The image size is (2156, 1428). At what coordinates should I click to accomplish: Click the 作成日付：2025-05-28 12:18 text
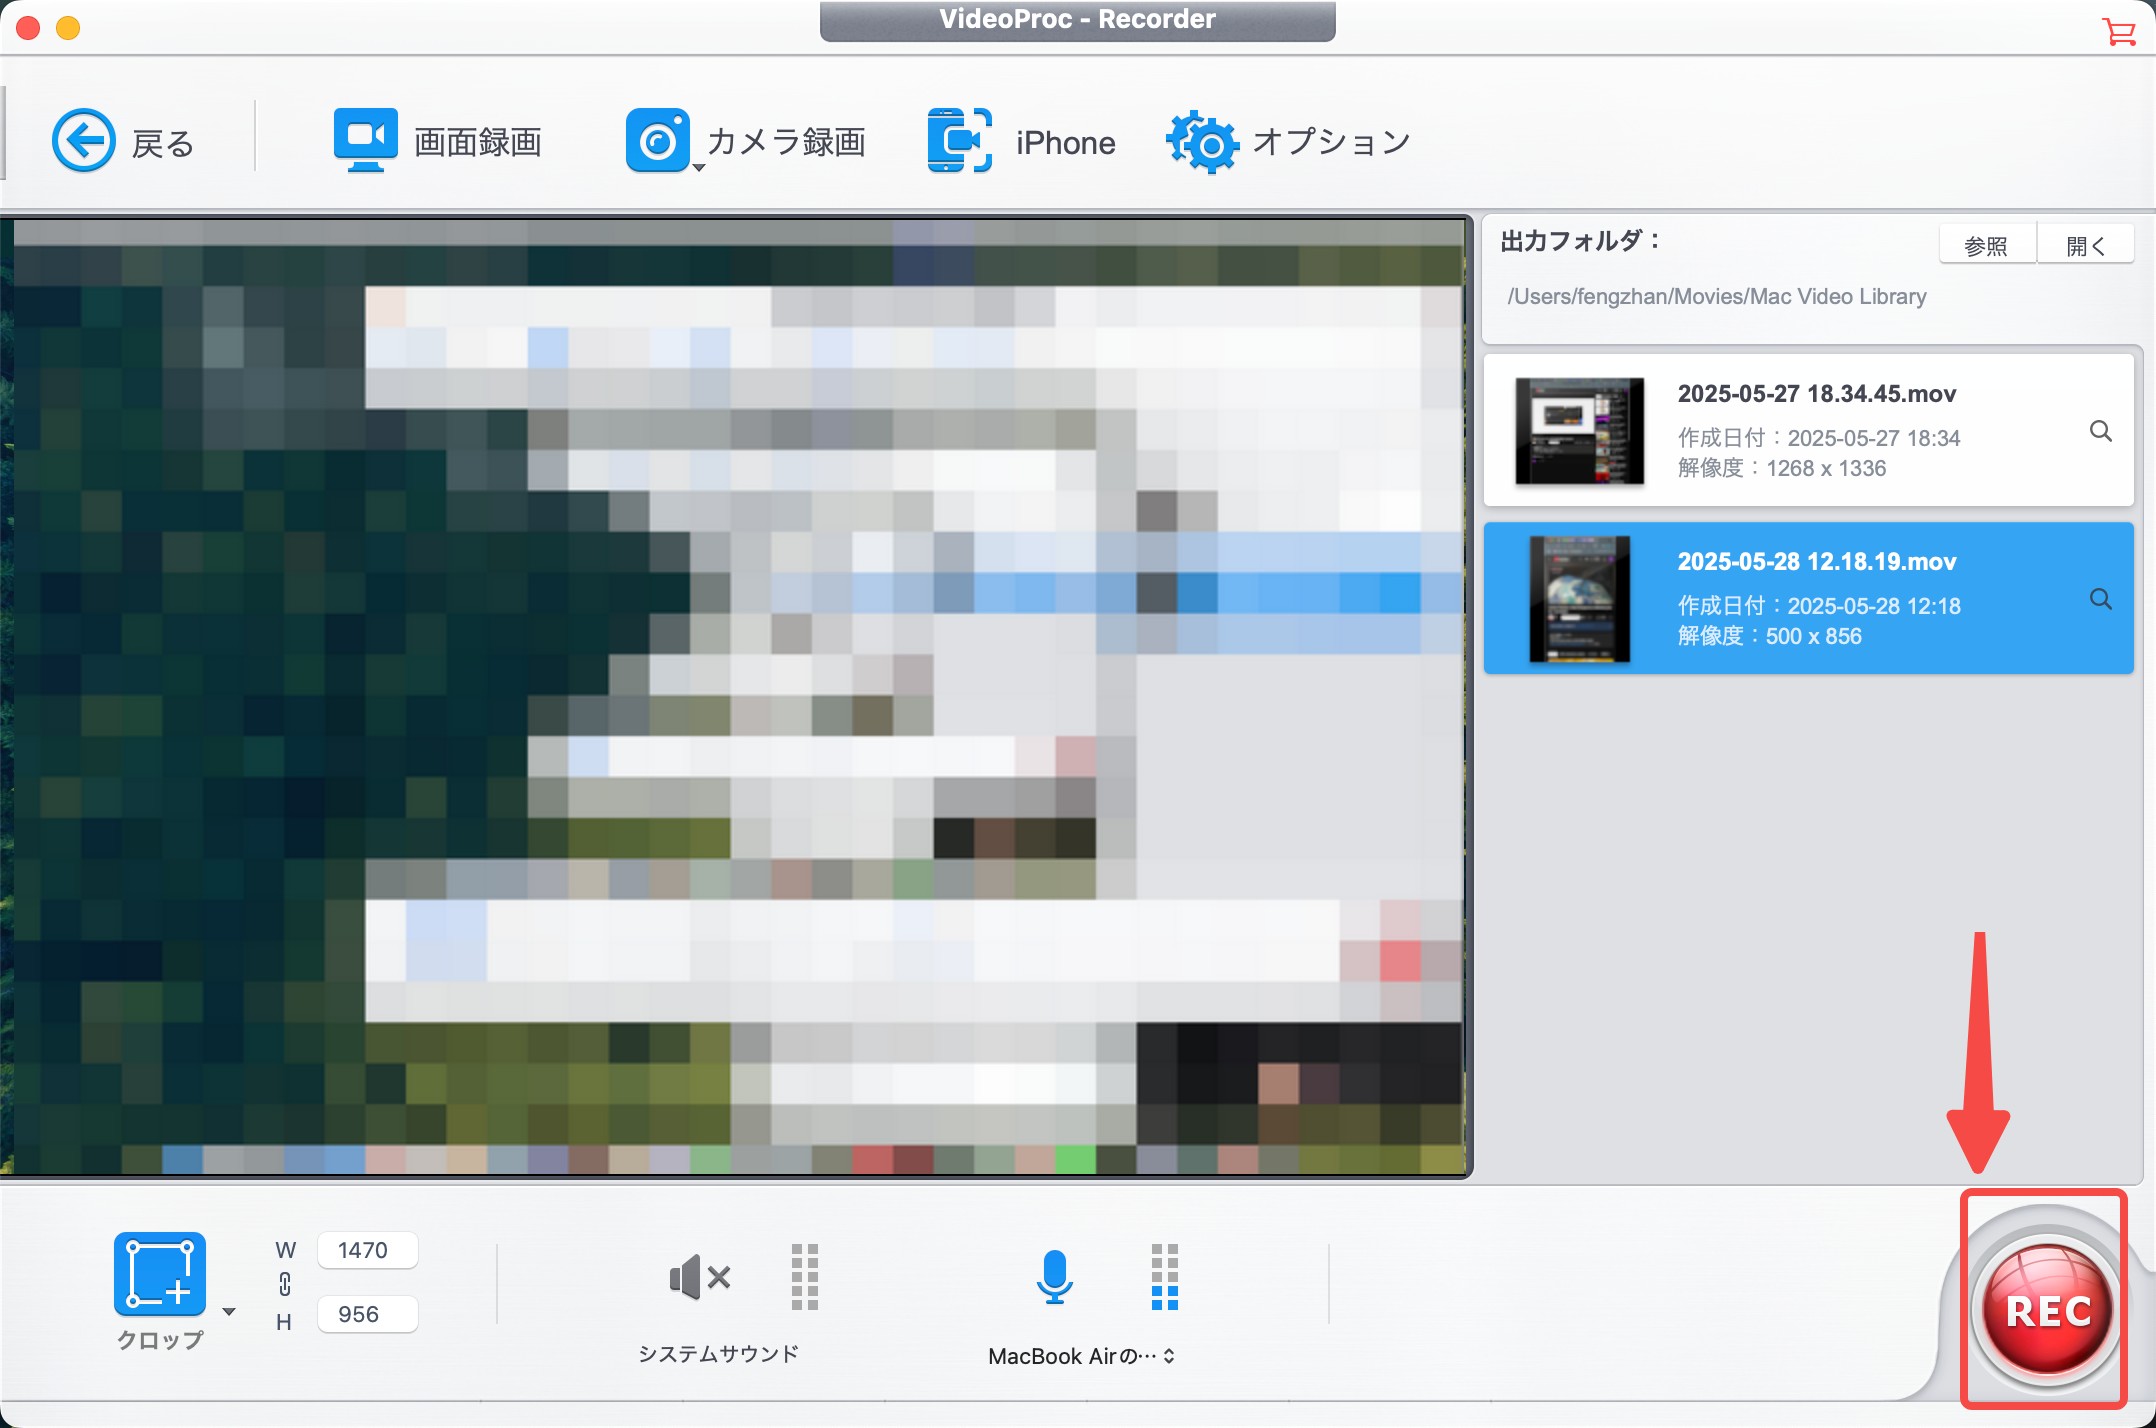click(1818, 606)
